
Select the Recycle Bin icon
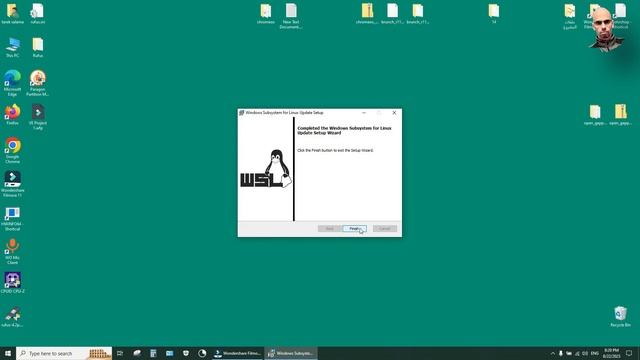tap(620, 317)
